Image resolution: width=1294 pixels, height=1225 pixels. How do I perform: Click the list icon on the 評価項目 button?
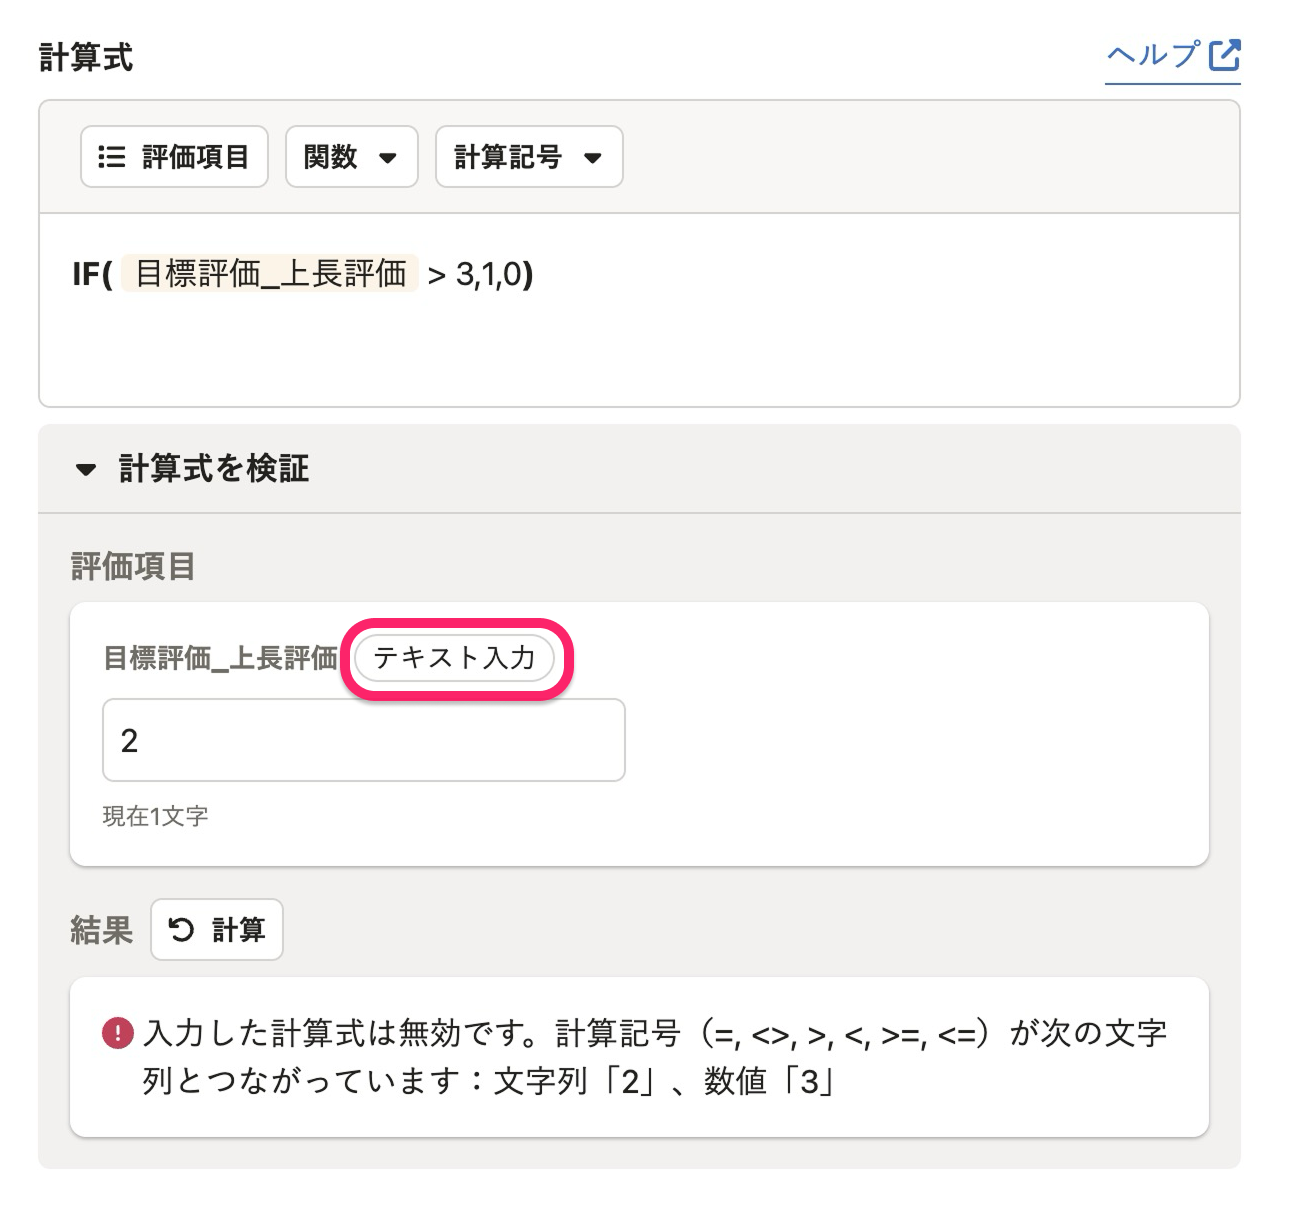tap(112, 157)
